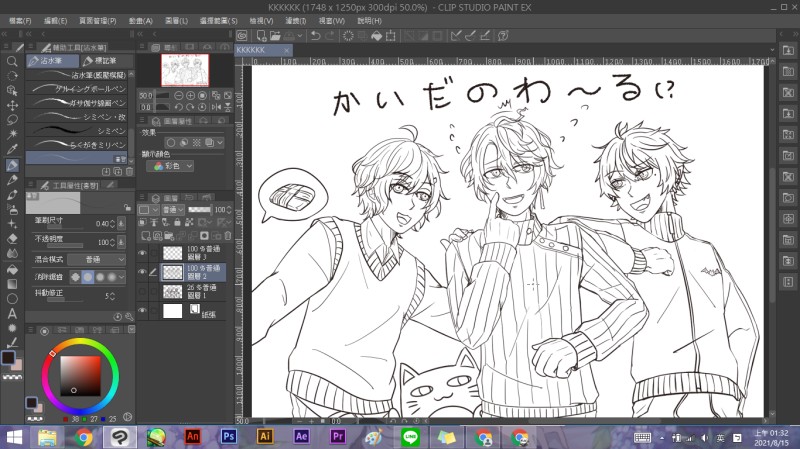
Task: Delete sub tool with trash icon
Action: tap(129, 172)
